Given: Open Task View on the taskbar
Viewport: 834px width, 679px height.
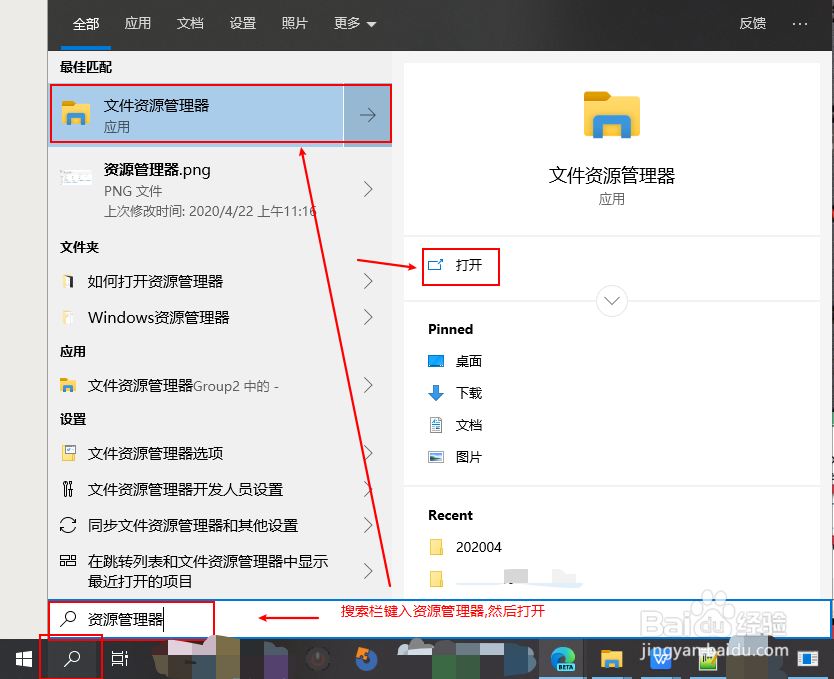Looking at the screenshot, I should 120,659.
